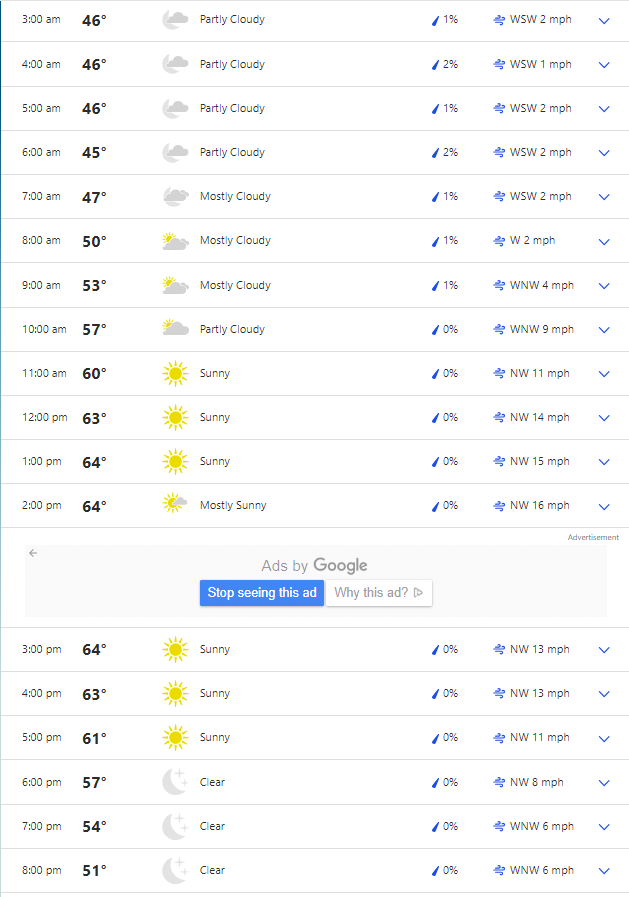This screenshot has height=897, width=629.
Task: Click the clear night moon icon at 6:00 pm
Action: tap(175, 782)
